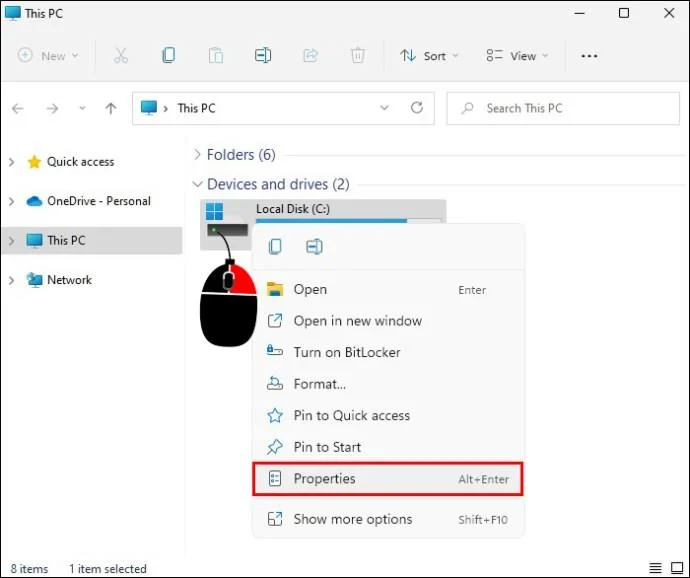The width and height of the screenshot is (690, 578).
Task: Click the Copy icon in the toolbar
Action: (x=169, y=55)
